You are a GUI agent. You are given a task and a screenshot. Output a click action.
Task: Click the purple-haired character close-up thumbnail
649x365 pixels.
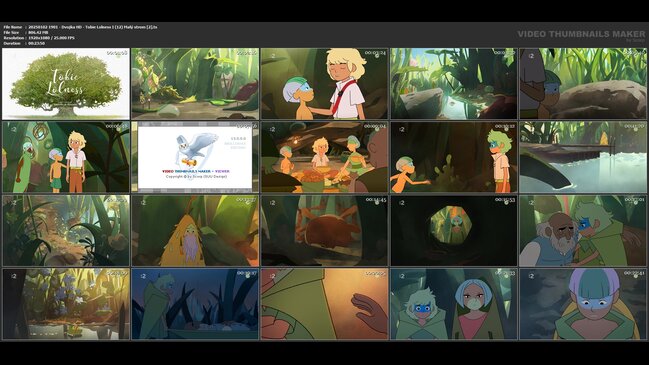click(583, 304)
